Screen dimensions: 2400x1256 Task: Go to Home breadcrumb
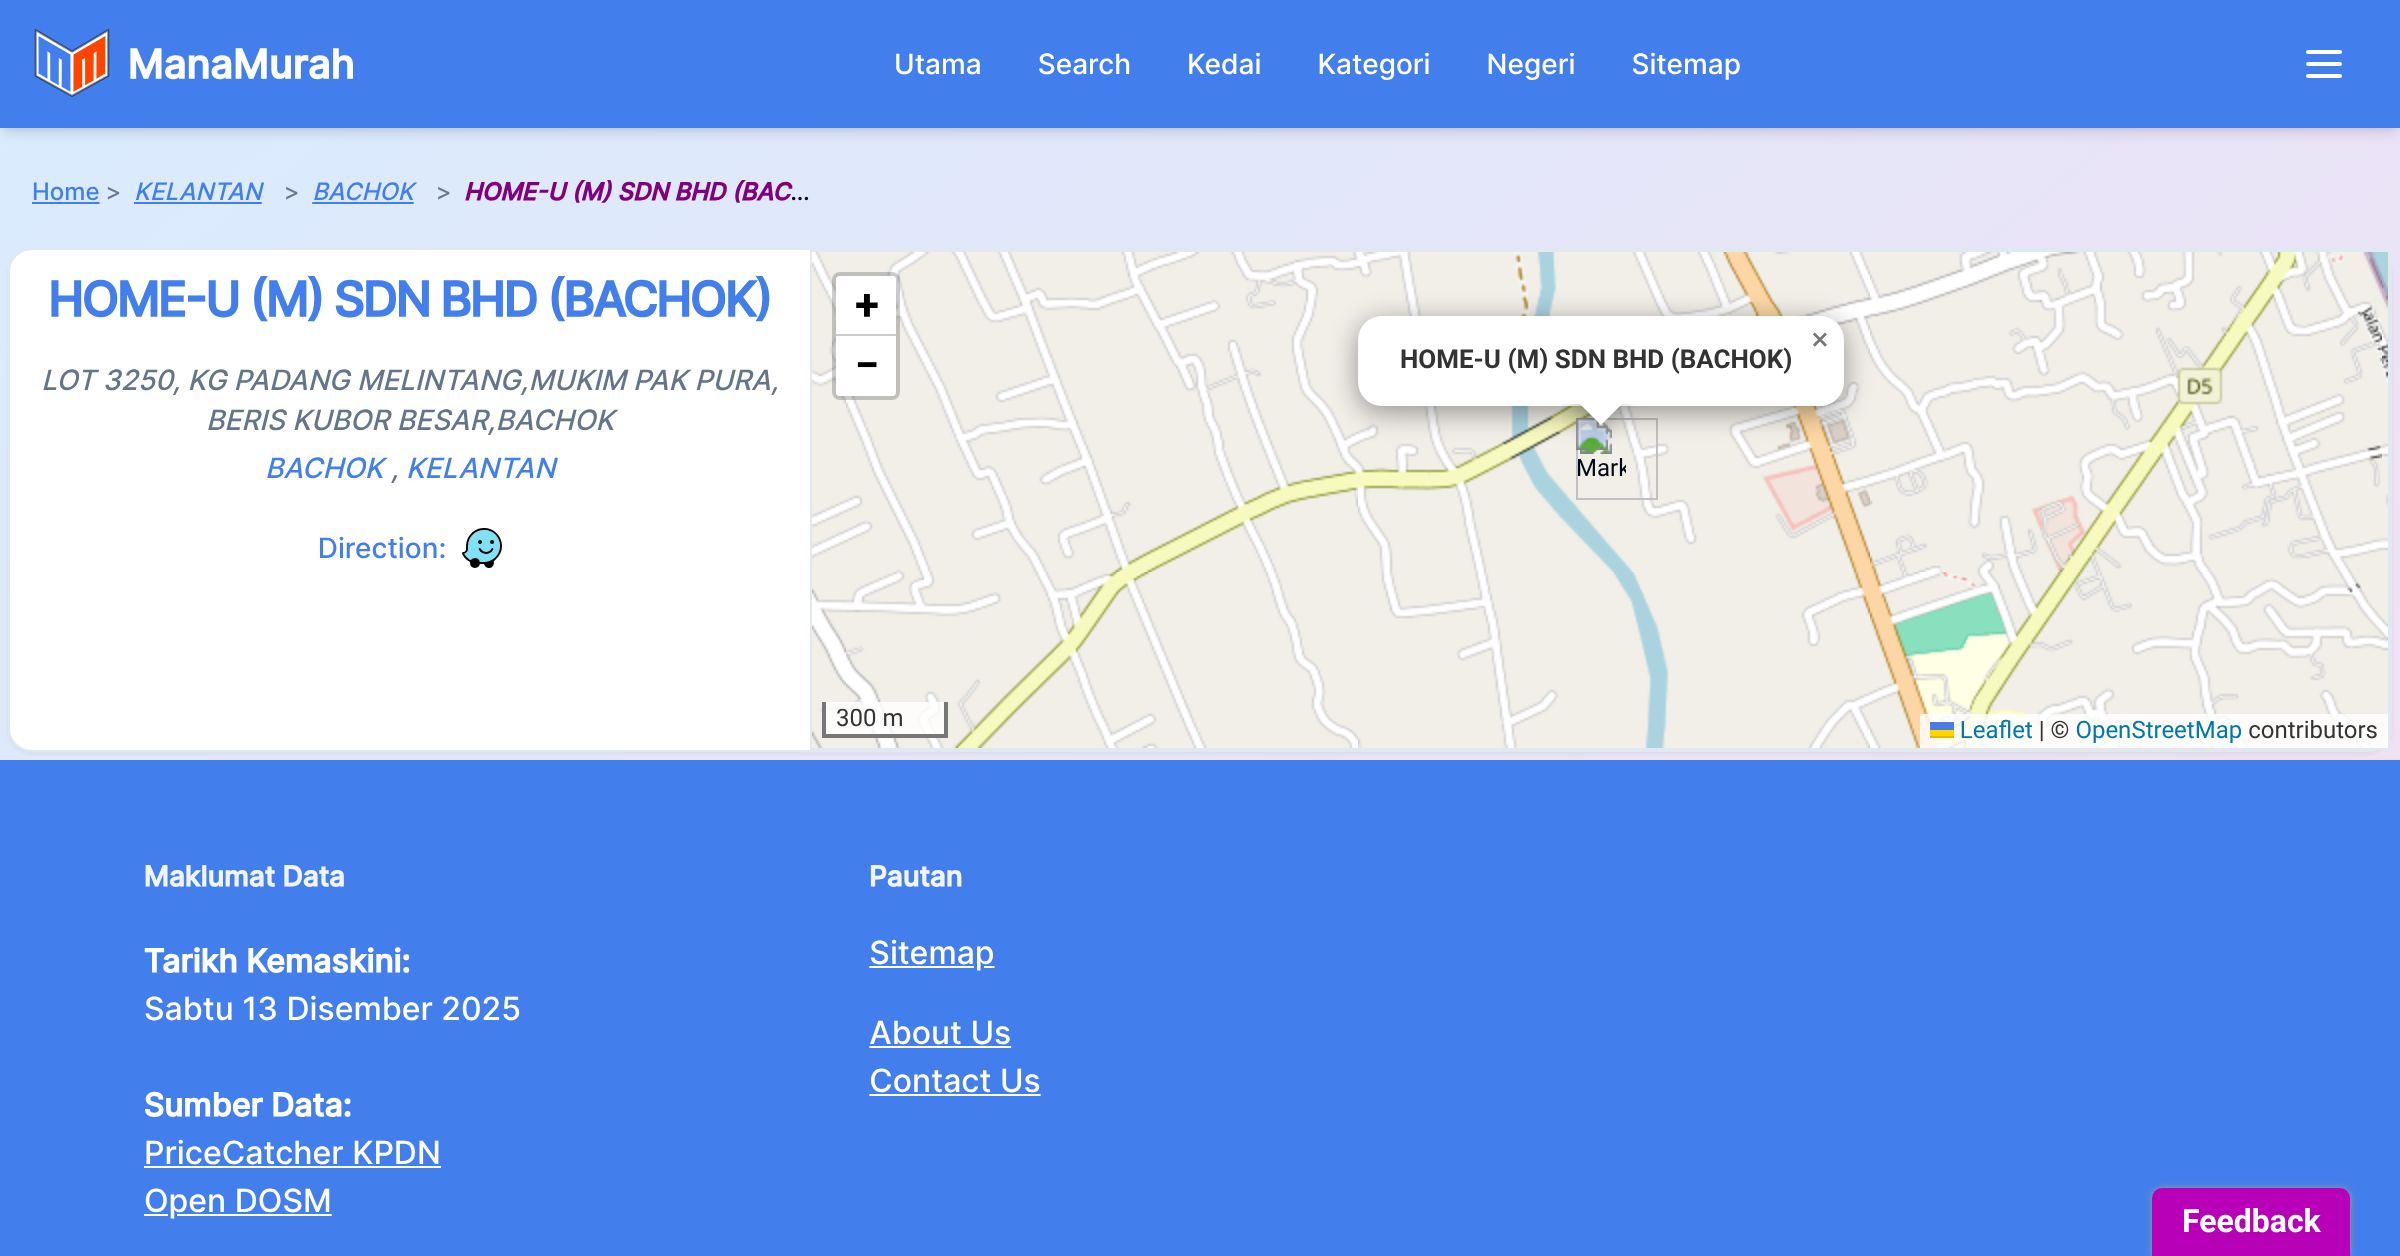65,191
